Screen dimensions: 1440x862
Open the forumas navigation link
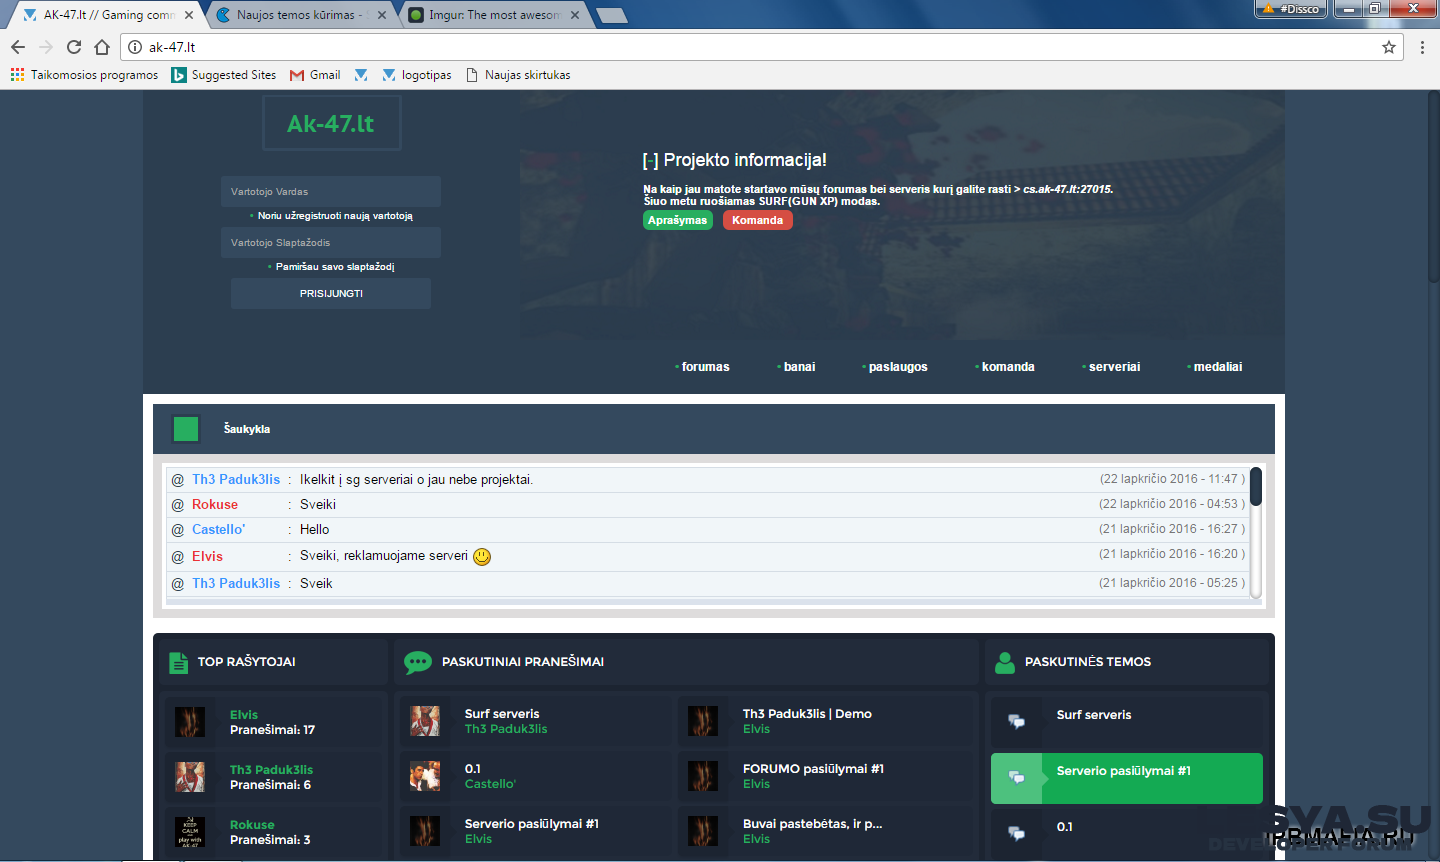click(705, 367)
